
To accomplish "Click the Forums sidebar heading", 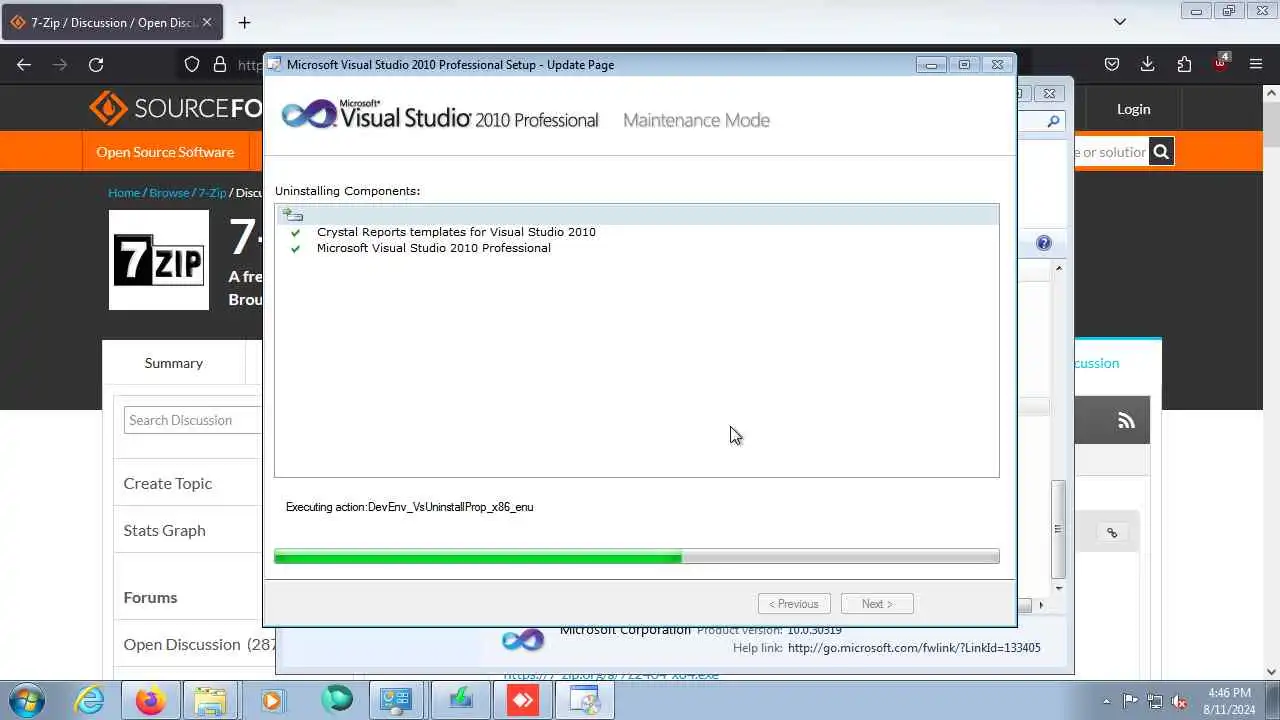I will pyautogui.click(x=150, y=597).
